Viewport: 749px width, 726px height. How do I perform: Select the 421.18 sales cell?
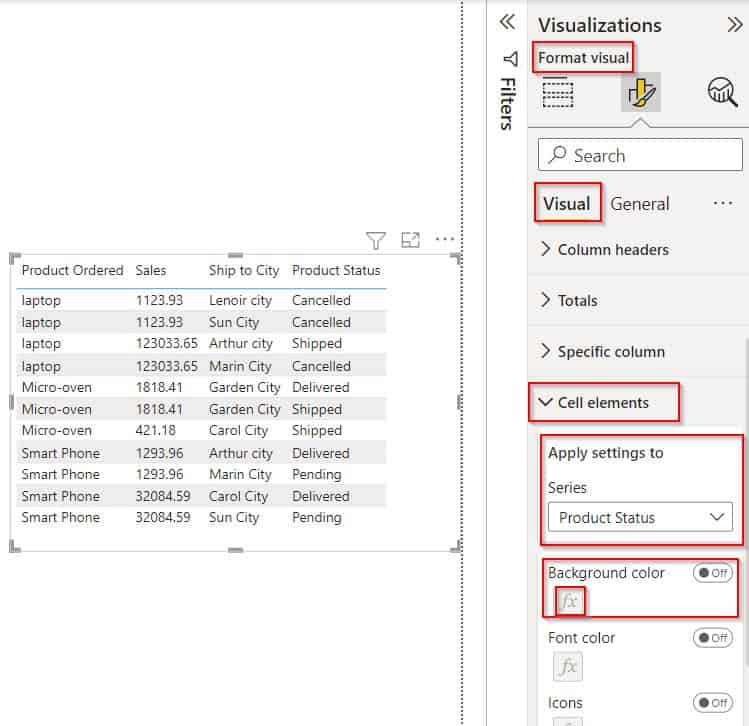click(156, 430)
